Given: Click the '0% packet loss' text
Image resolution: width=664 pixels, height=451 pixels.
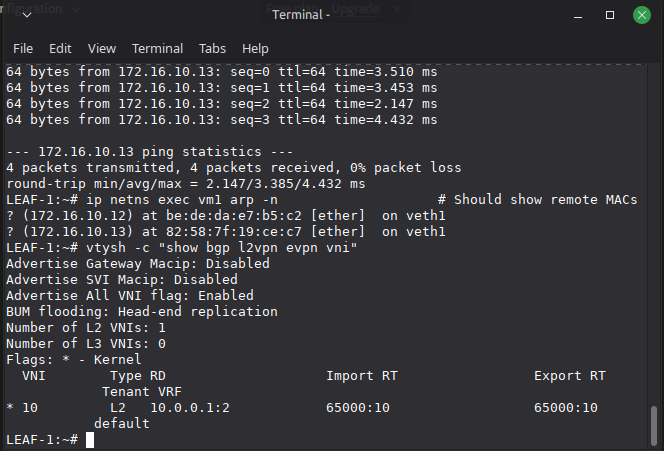Looking at the screenshot, I should coord(406,168).
